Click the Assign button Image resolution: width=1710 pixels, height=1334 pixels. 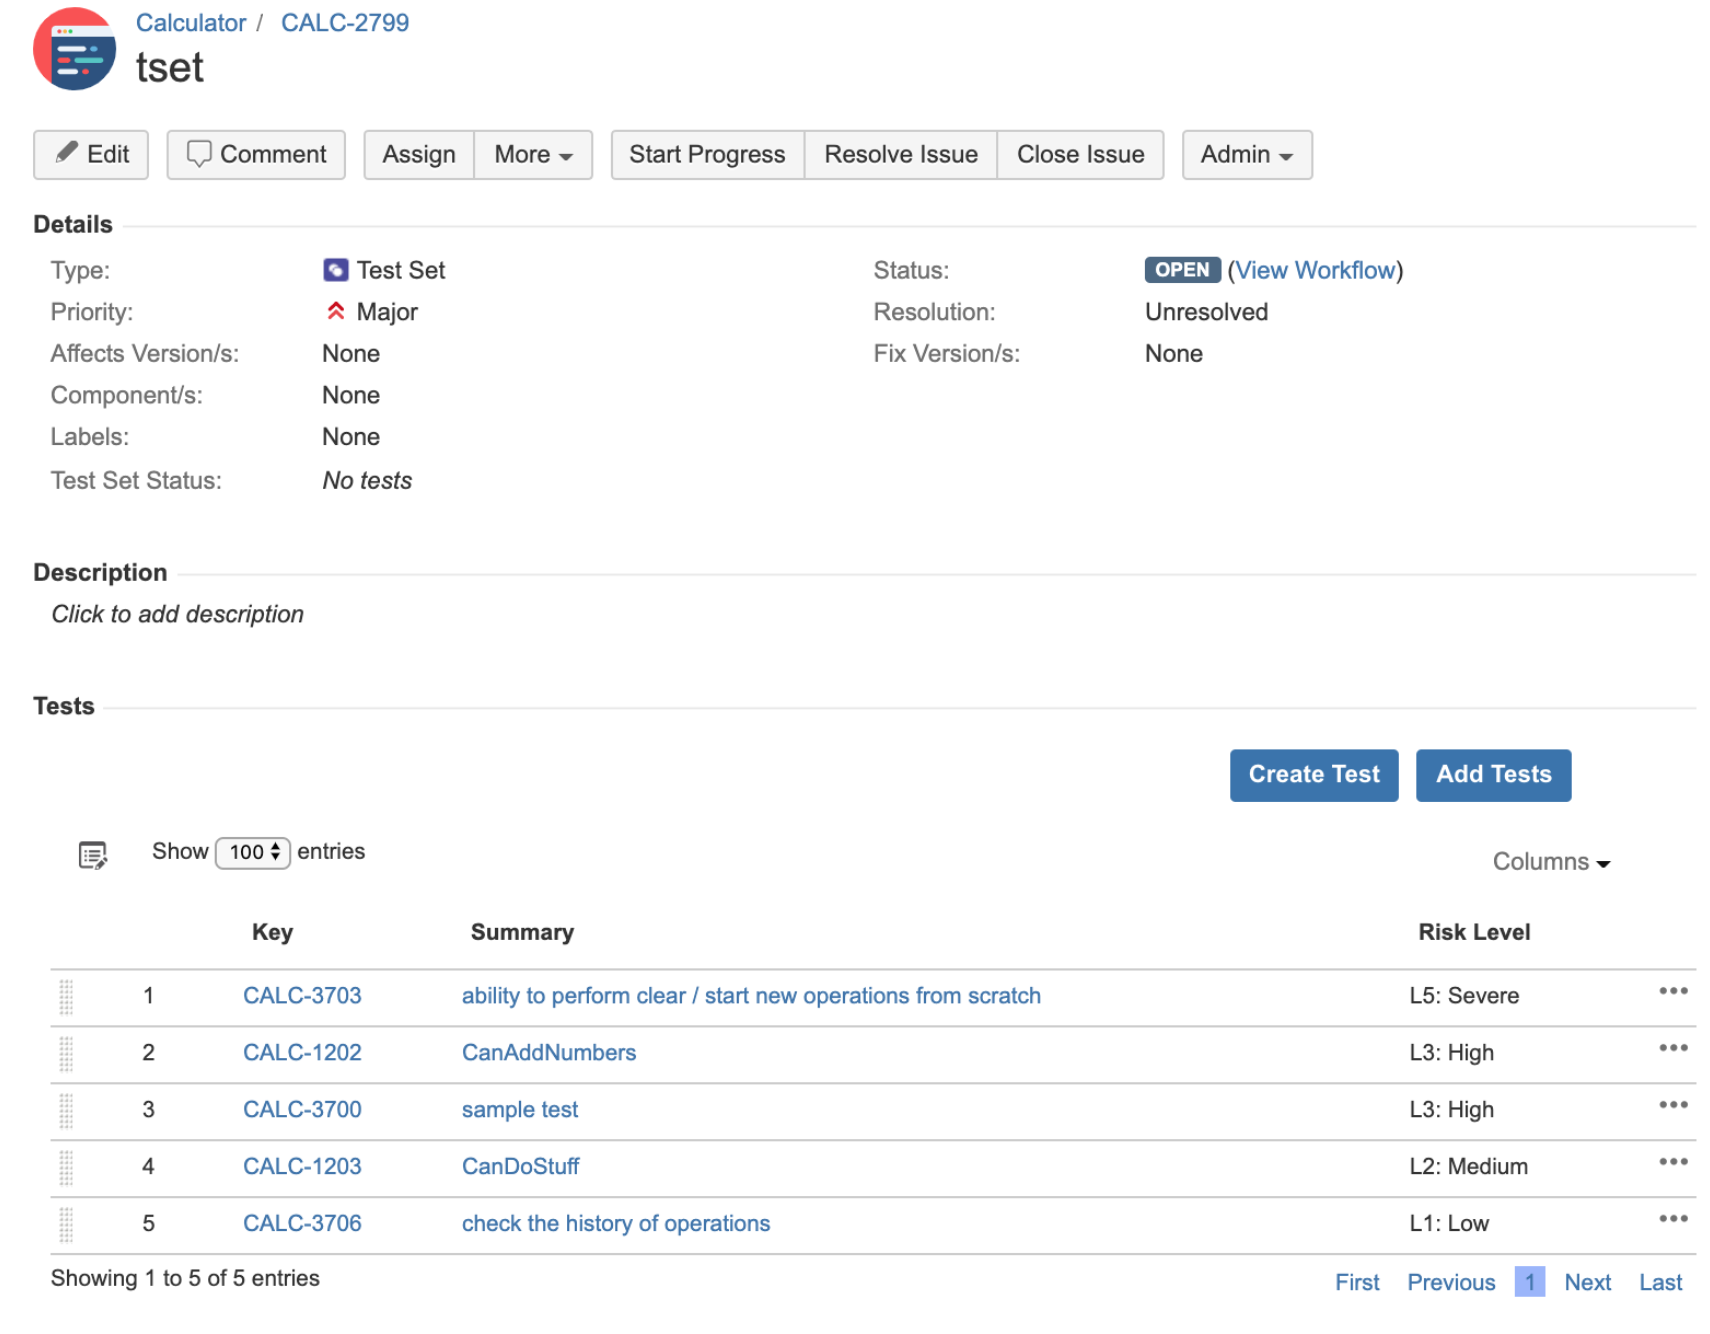(419, 155)
